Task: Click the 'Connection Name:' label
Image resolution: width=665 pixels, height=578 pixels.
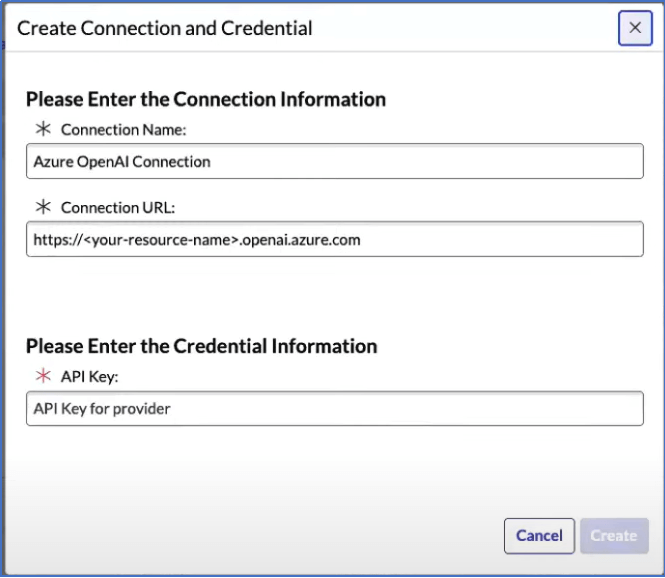Action: pyautogui.click(x=123, y=130)
